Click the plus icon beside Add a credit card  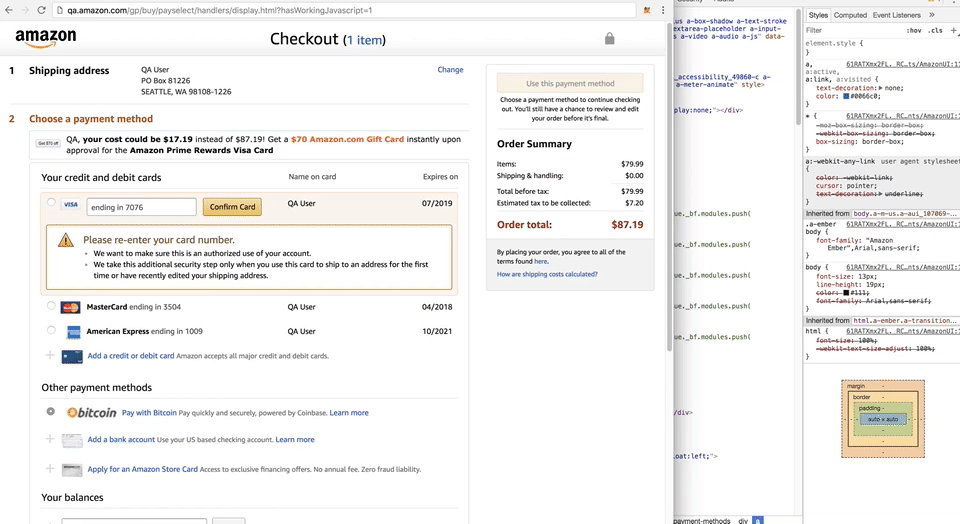tap(50, 355)
